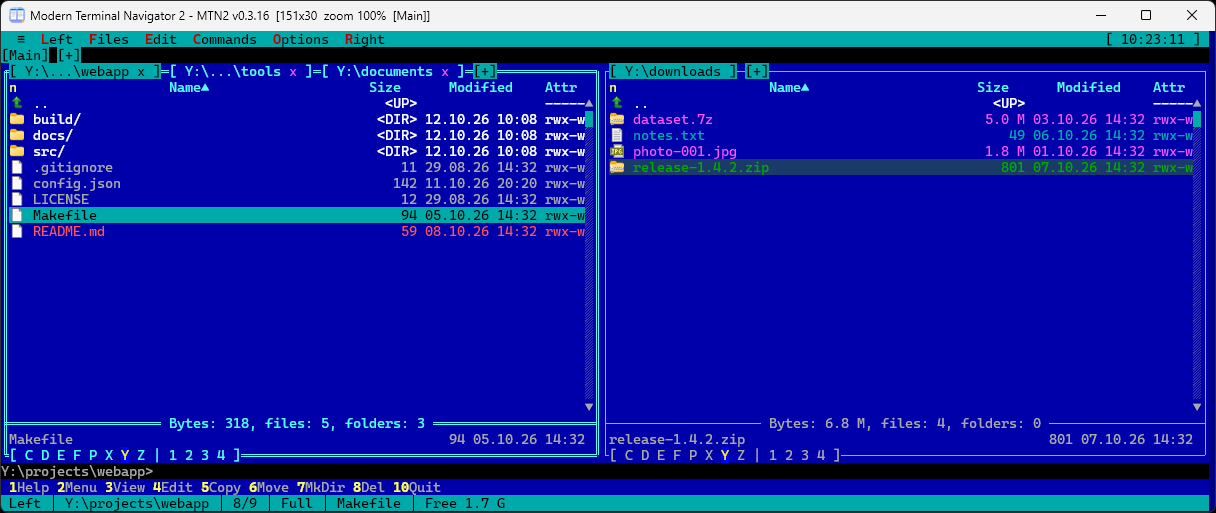Select the Y:\downloads tab

pyautogui.click(x=673, y=71)
